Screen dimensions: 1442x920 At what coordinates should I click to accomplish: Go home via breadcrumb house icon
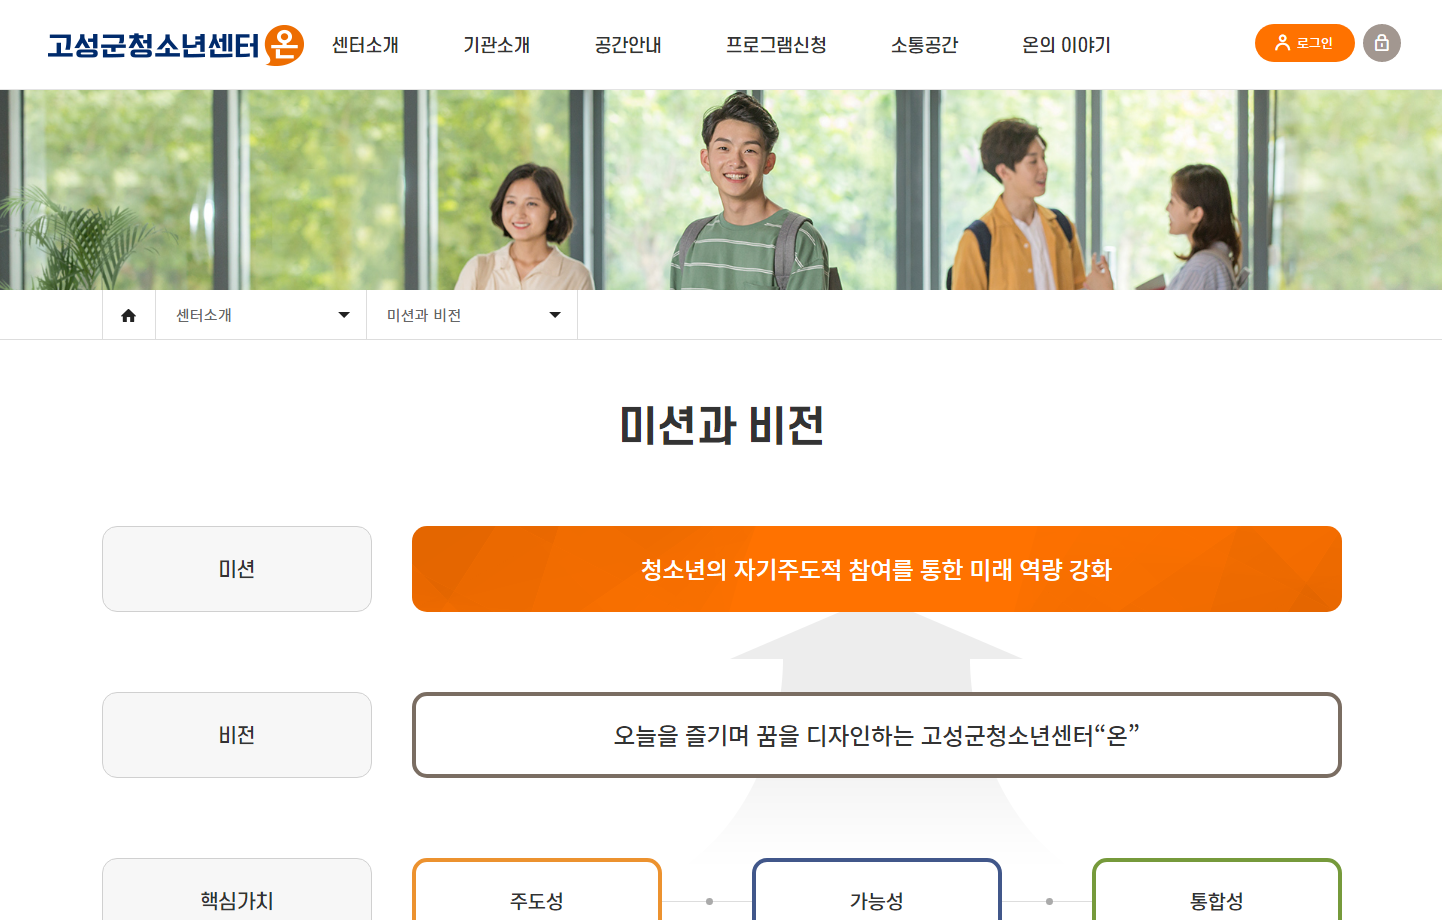click(x=128, y=315)
